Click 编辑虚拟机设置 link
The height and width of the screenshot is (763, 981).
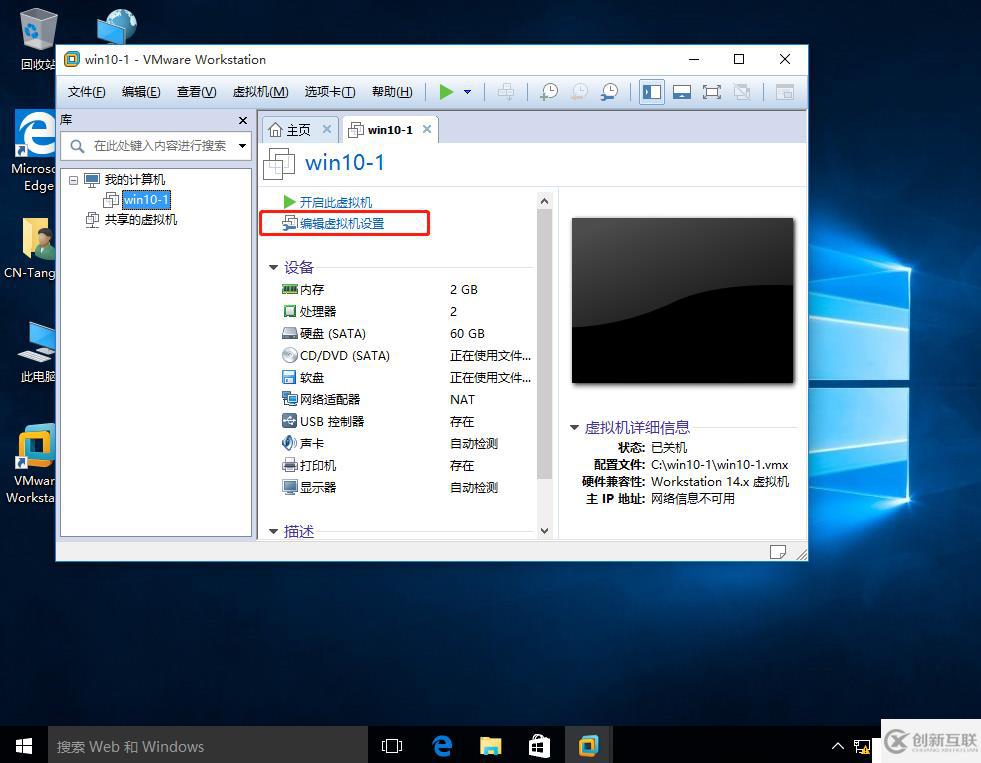click(x=341, y=224)
